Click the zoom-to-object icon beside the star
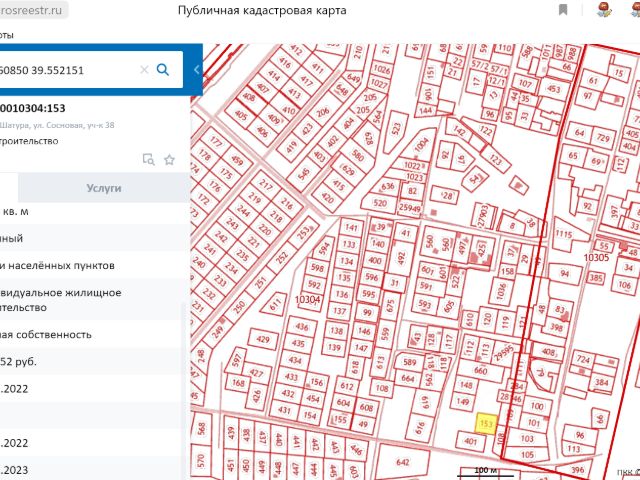Viewport: 640px width, 480px height. [x=148, y=159]
